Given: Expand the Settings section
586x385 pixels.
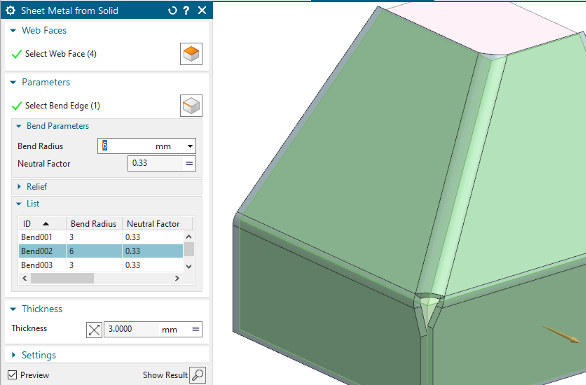Looking at the screenshot, I should tap(13, 355).
